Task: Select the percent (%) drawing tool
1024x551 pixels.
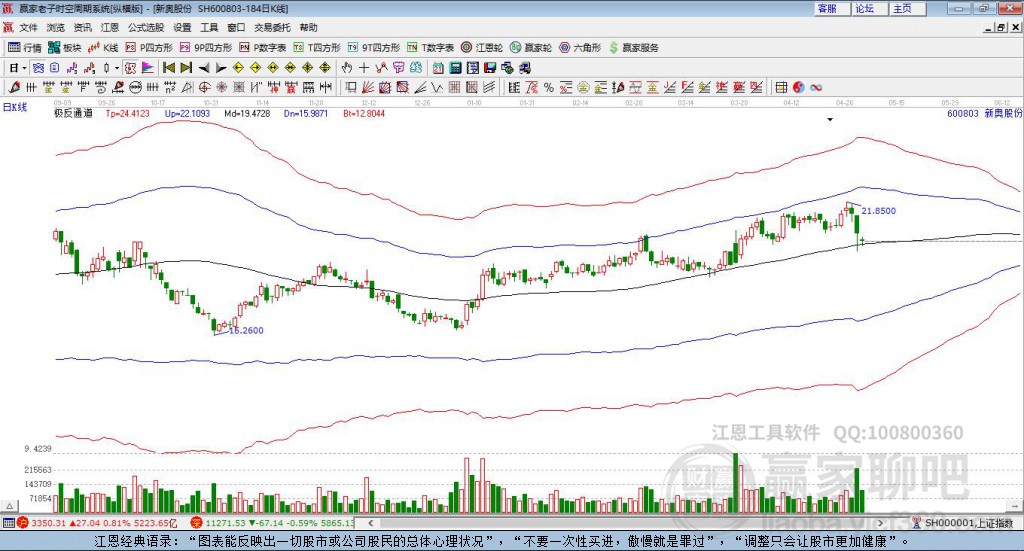Action: (x=549, y=87)
